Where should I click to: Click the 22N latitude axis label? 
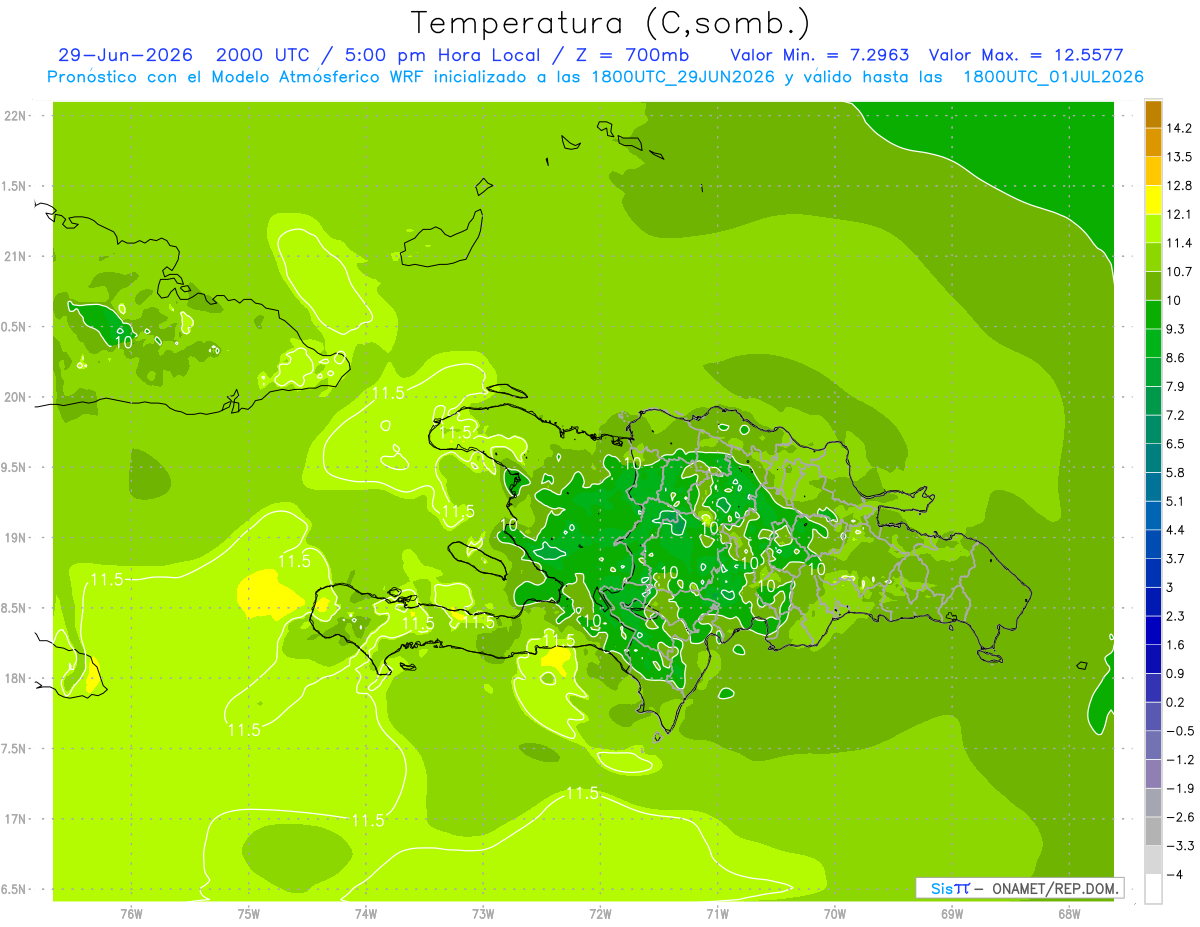(x=16, y=116)
